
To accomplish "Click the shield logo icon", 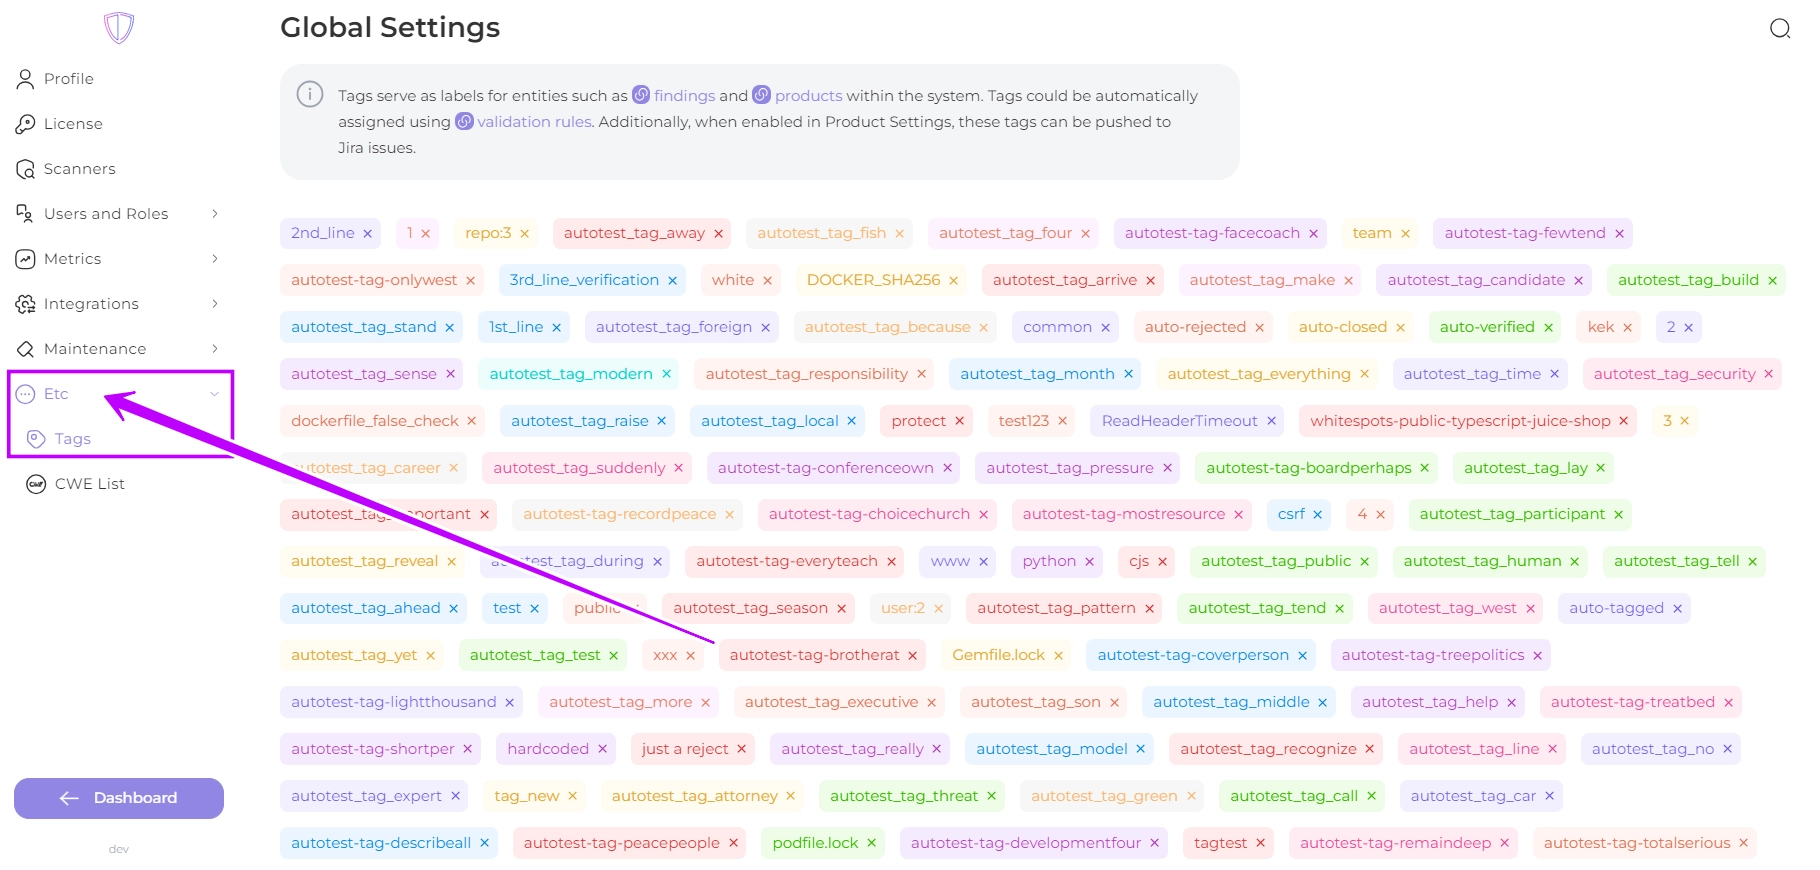I will (119, 27).
